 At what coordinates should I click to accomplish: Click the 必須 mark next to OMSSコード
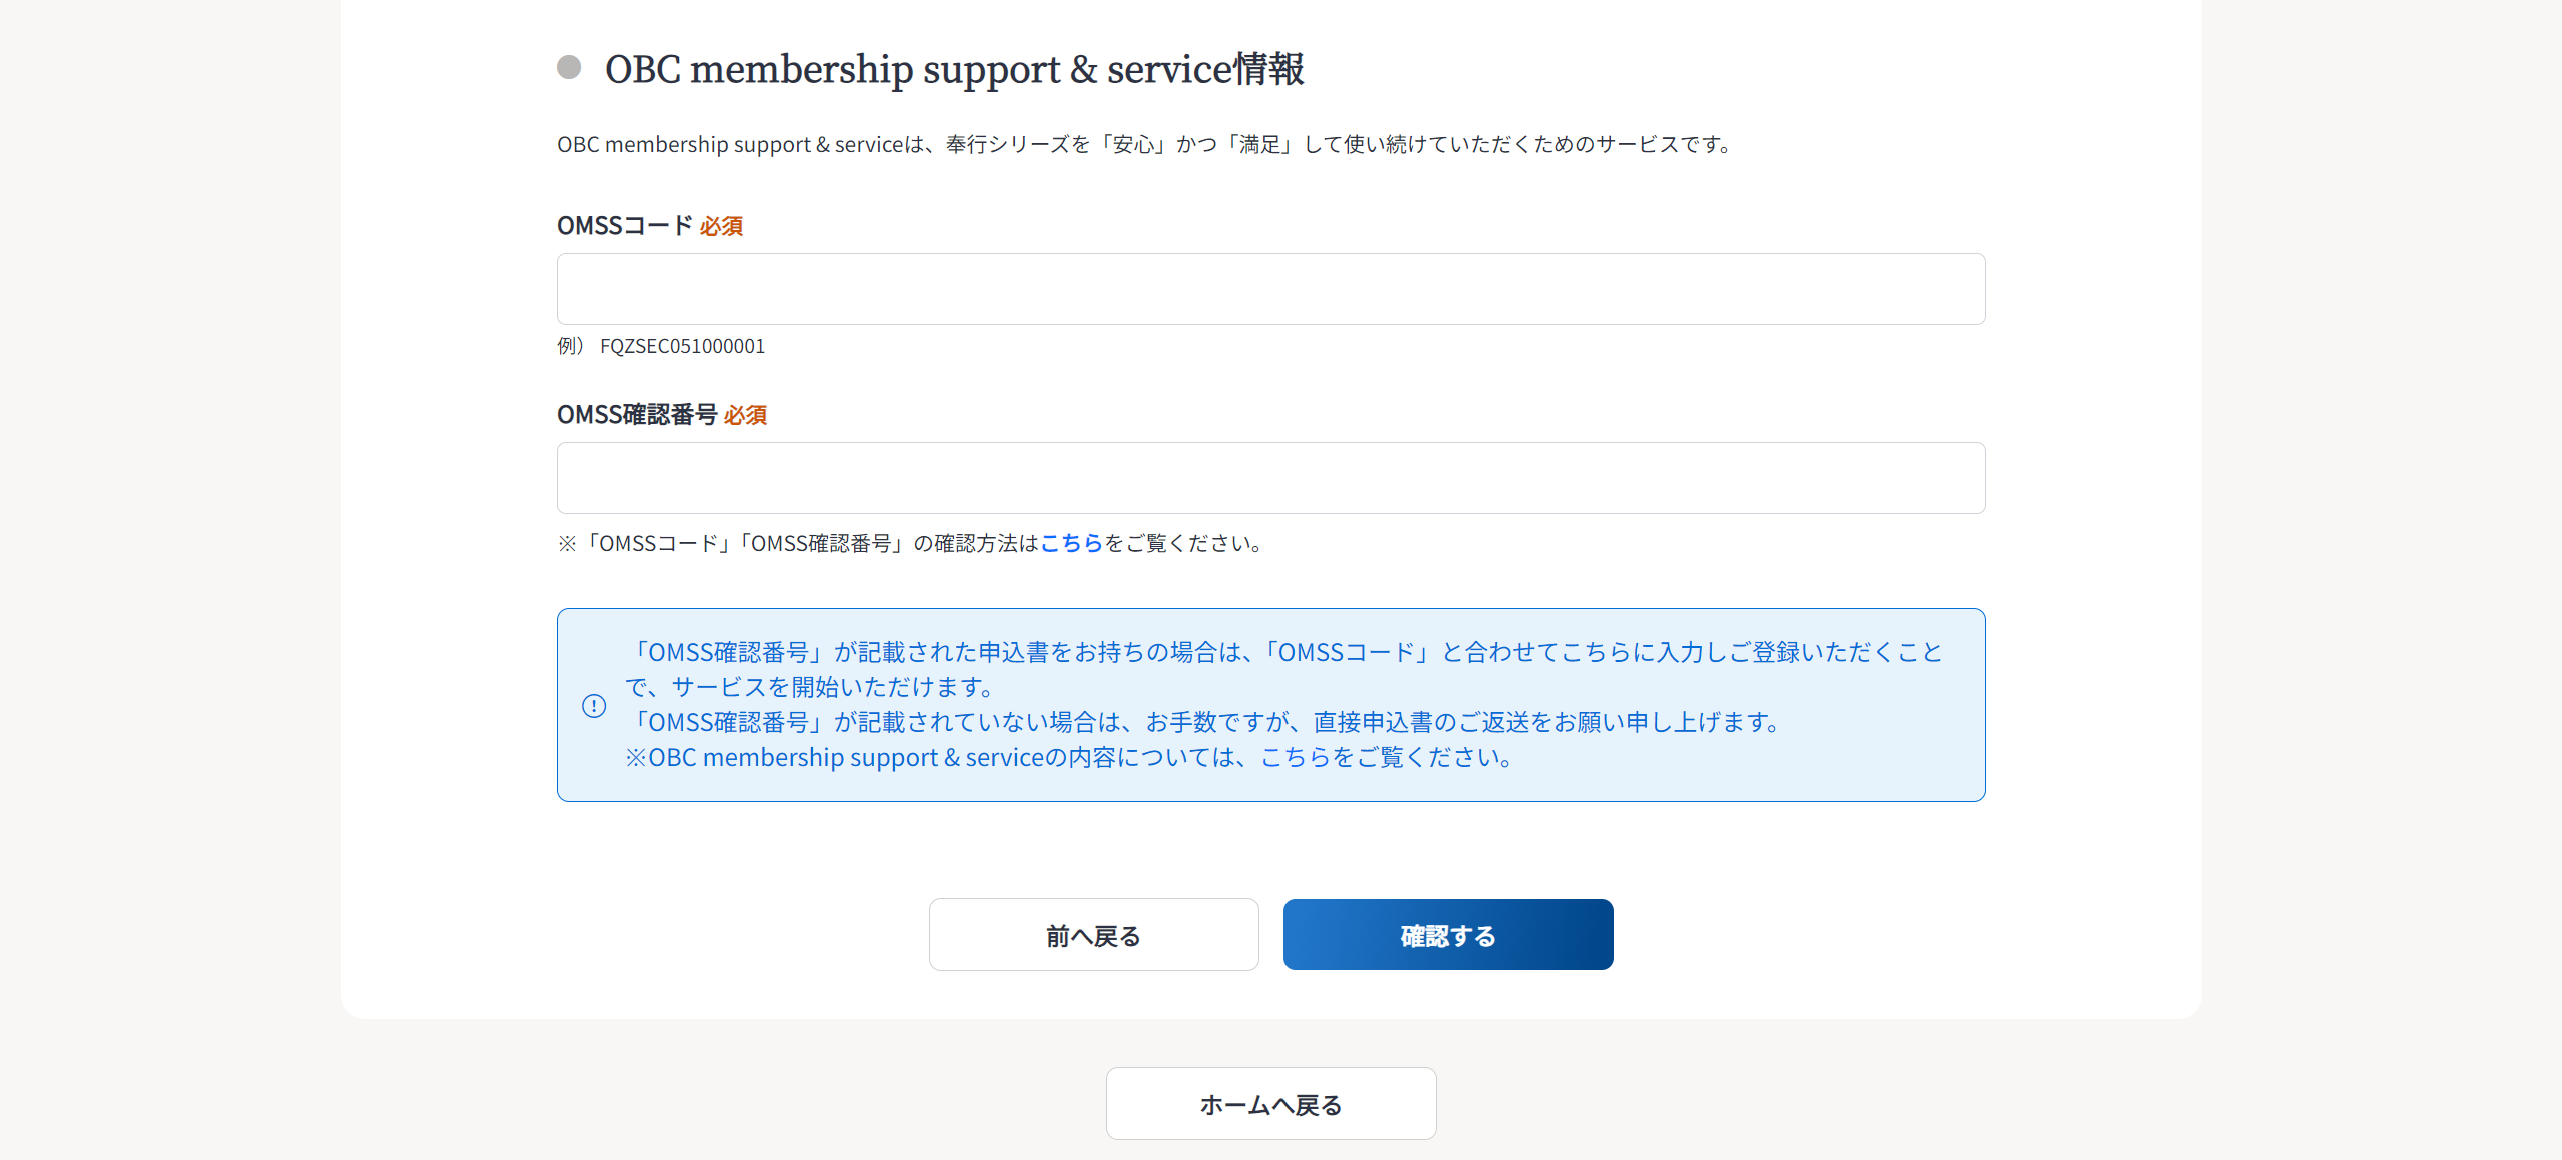(x=721, y=227)
